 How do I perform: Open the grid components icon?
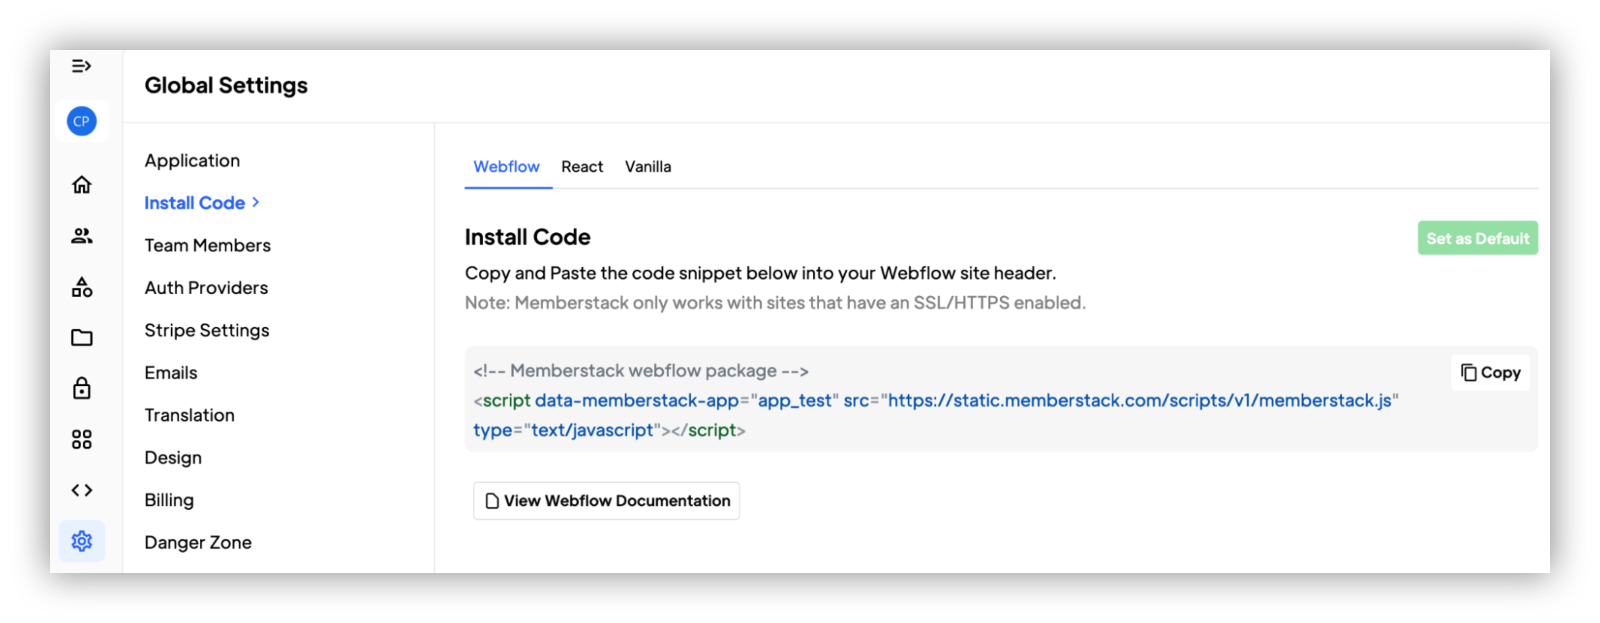click(82, 439)
